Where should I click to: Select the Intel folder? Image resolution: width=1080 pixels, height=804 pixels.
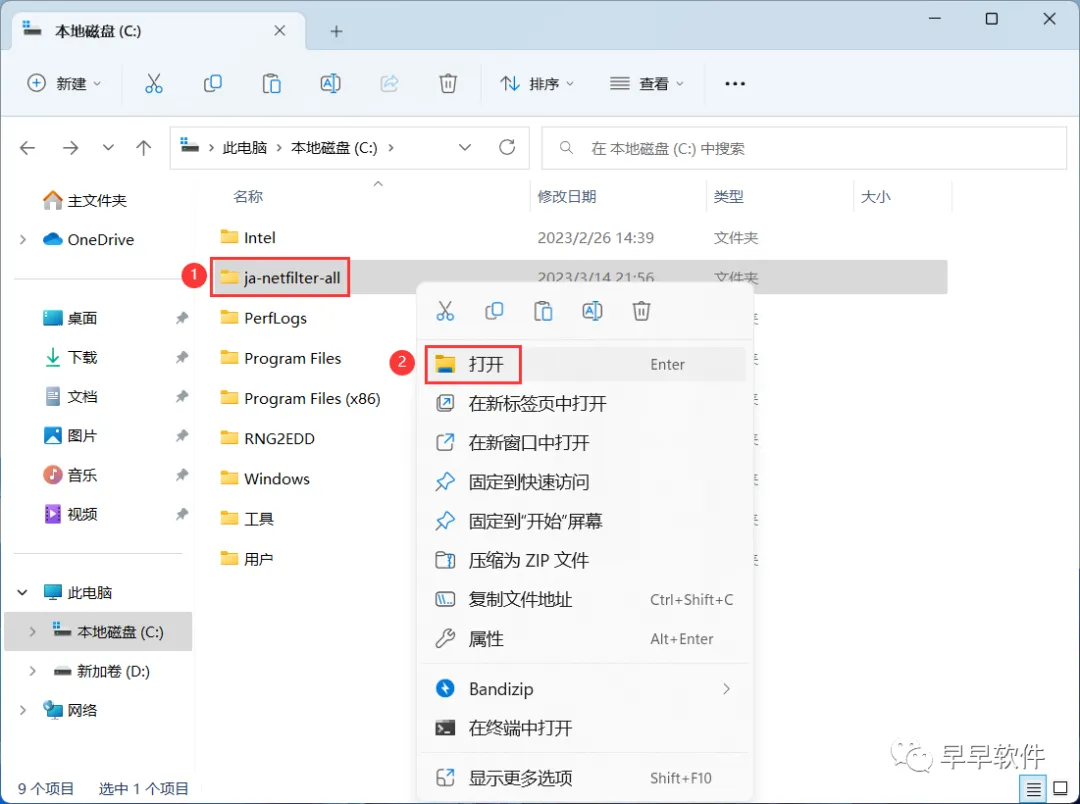[248, 238]
